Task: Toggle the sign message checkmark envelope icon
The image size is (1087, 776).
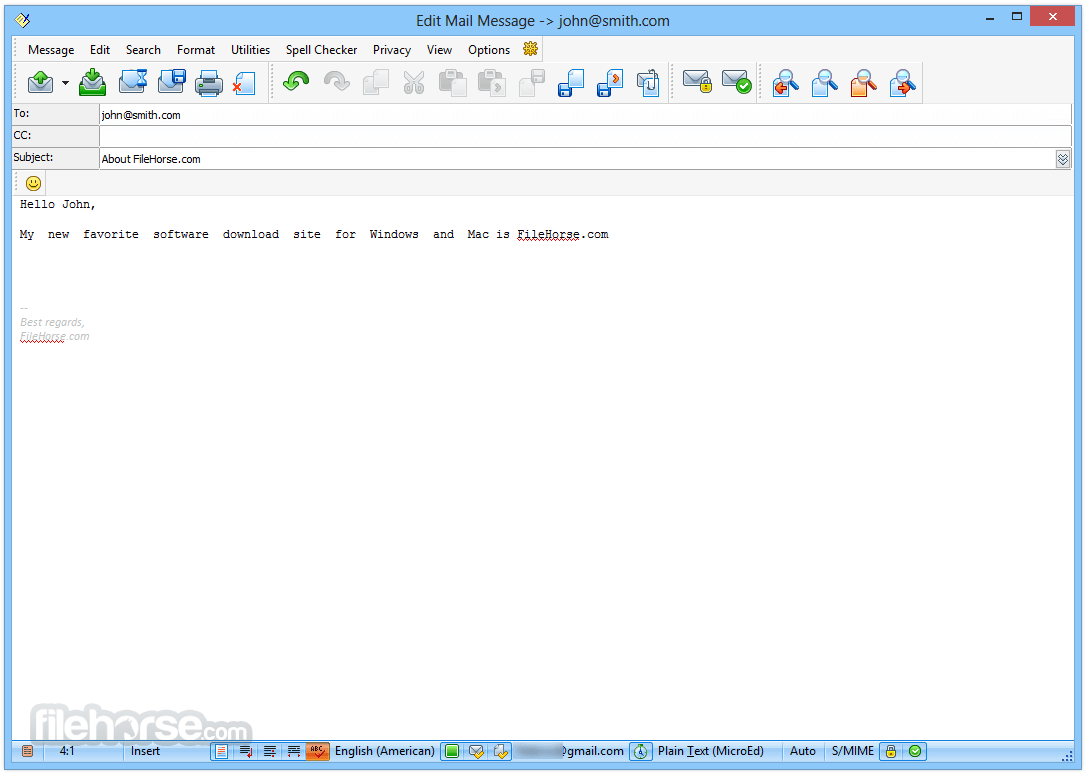Action: click(x=736, y=82)
